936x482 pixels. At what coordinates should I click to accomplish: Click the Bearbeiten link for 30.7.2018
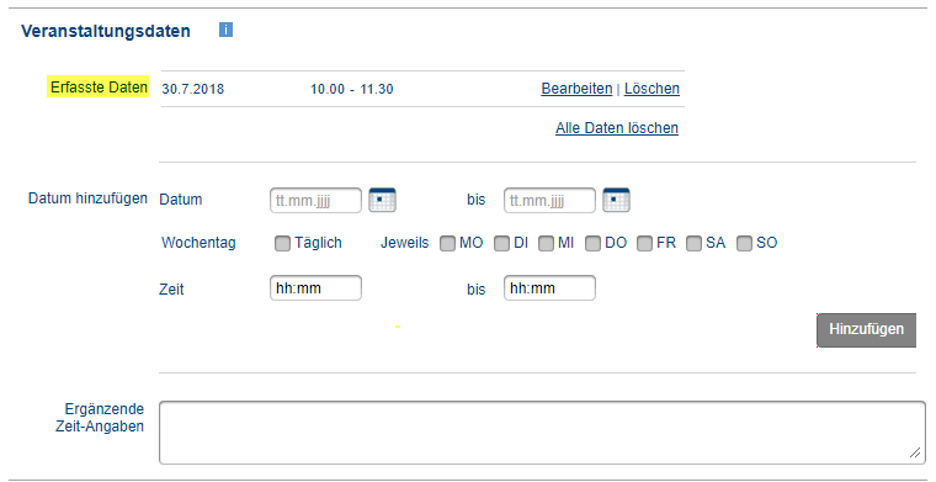click(x=577, y=88)
